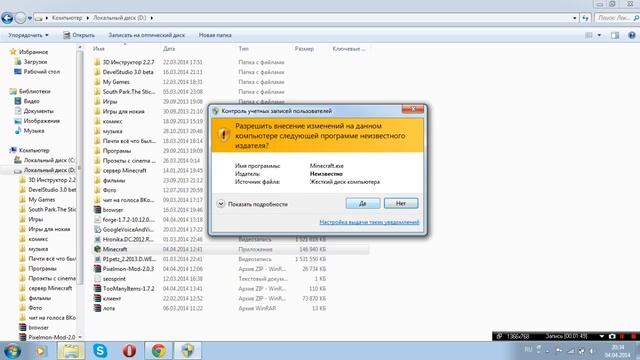Open the Настройка выдачи таких уведомлений link
The image size is (640, 360).
coord(369,222)
